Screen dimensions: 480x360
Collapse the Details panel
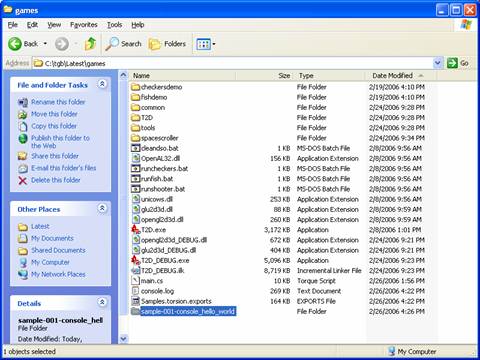102,302
